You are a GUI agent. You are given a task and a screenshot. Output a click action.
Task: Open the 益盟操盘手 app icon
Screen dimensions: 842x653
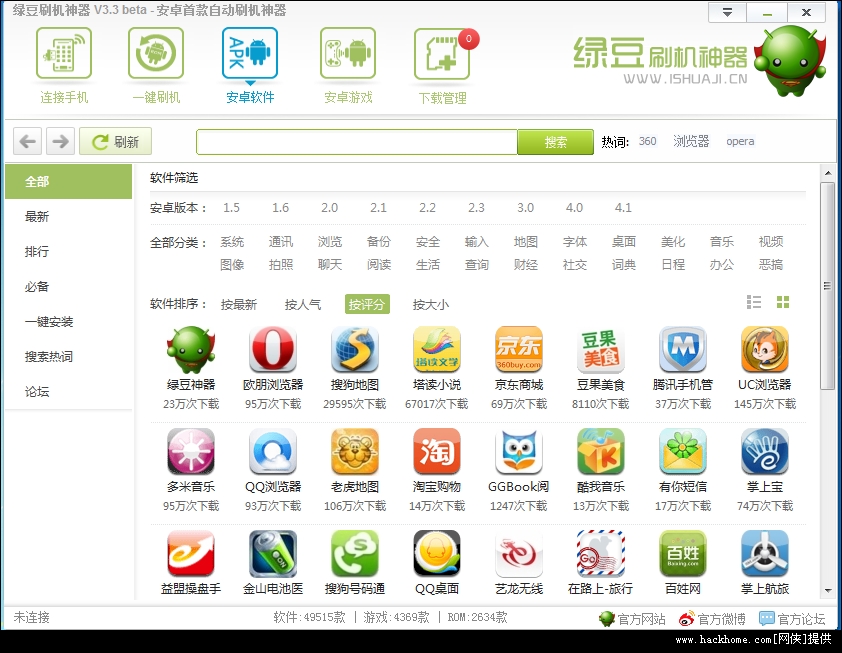pyautogui.click(x=191, y=554)
